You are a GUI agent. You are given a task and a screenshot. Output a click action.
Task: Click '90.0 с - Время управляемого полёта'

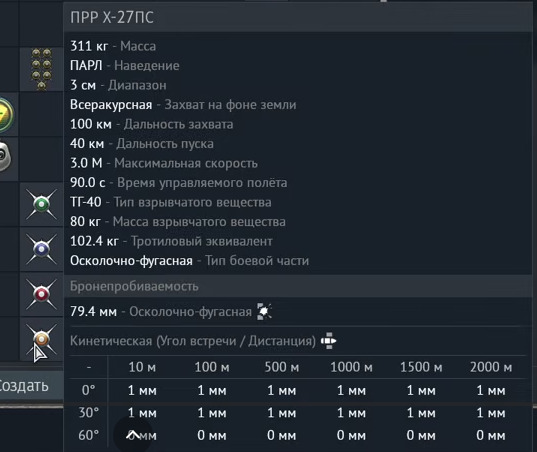coord(178,183)
